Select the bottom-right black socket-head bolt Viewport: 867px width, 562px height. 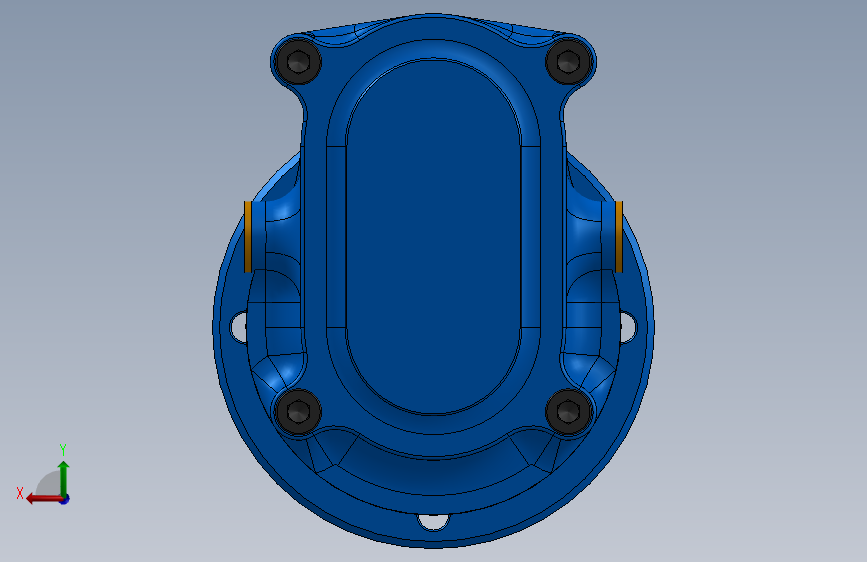[568, 412]
